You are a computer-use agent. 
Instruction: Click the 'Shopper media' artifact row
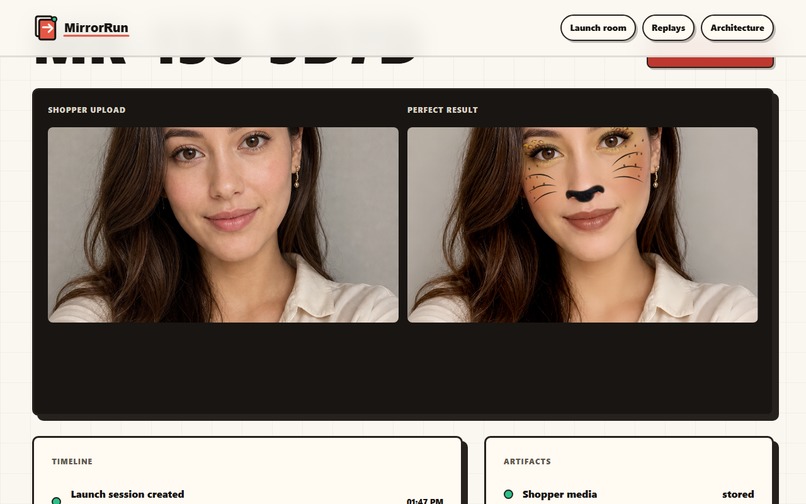[629, 494]
